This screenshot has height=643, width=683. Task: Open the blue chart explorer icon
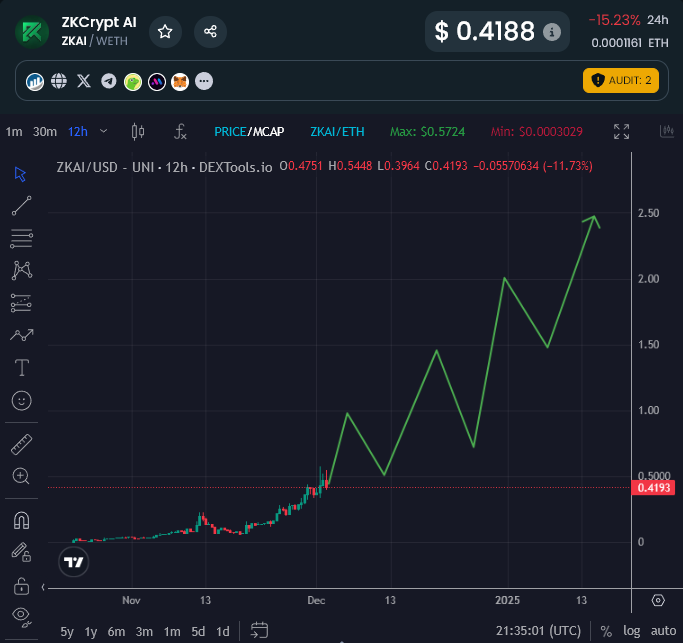coord(35,81)
